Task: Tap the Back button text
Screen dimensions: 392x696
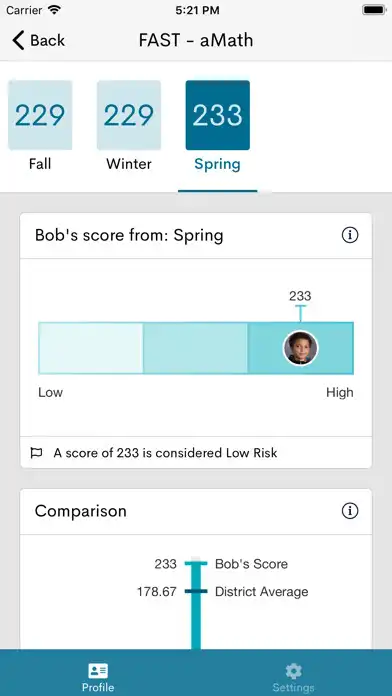Action: 48,40
